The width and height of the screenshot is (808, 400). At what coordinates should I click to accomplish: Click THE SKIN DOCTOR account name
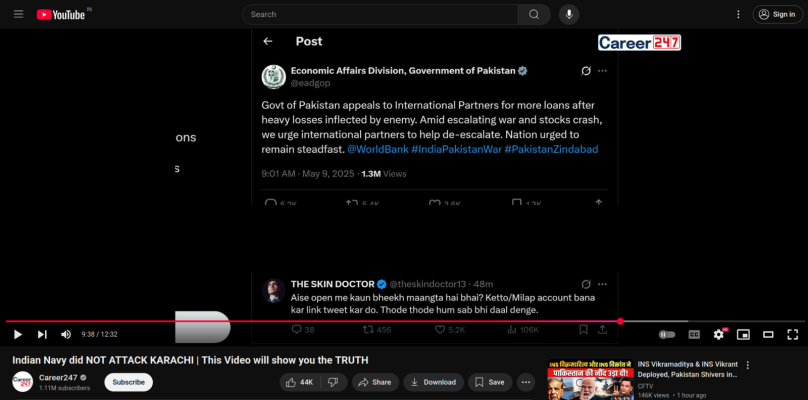[332, 284]
